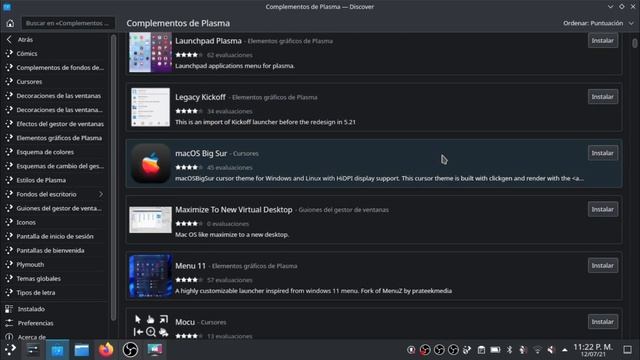Click the search field for Complementos
Viewport: 640px width, 360px height.
[x=68, y=23]
